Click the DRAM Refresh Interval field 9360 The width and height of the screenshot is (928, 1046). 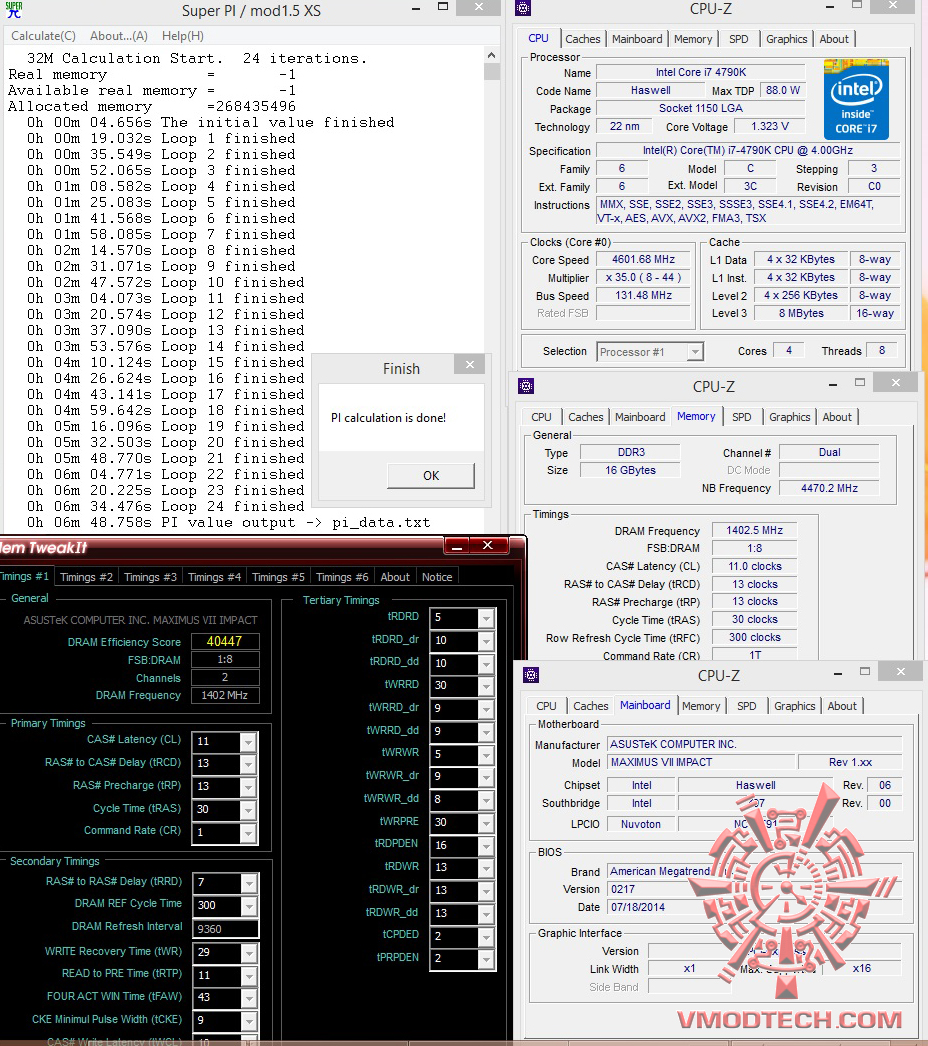click(x=225, y=929)
